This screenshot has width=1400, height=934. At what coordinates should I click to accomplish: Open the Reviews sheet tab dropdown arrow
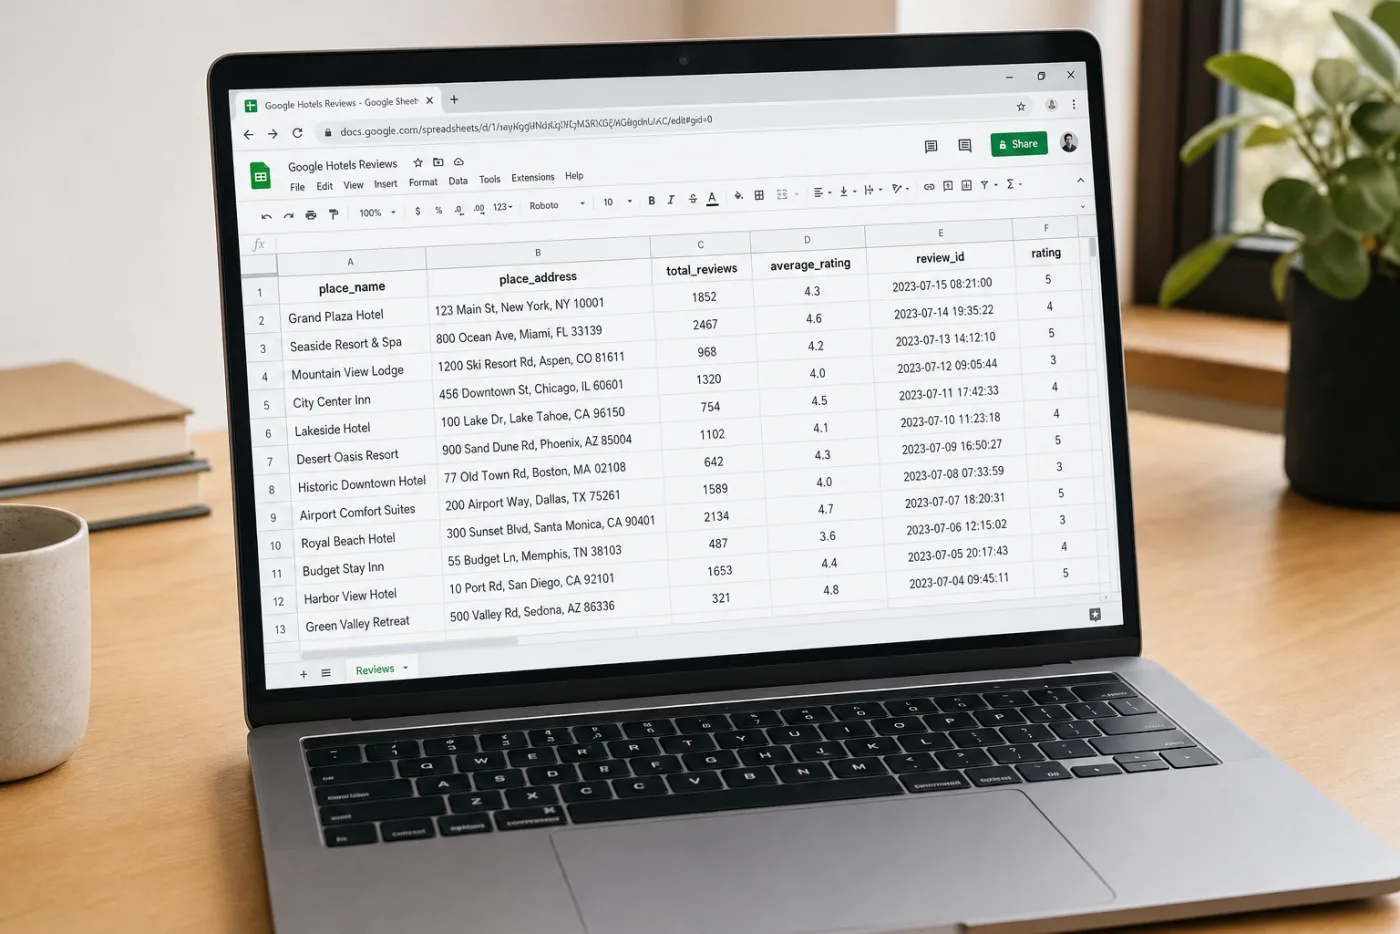tap(406, 668)
